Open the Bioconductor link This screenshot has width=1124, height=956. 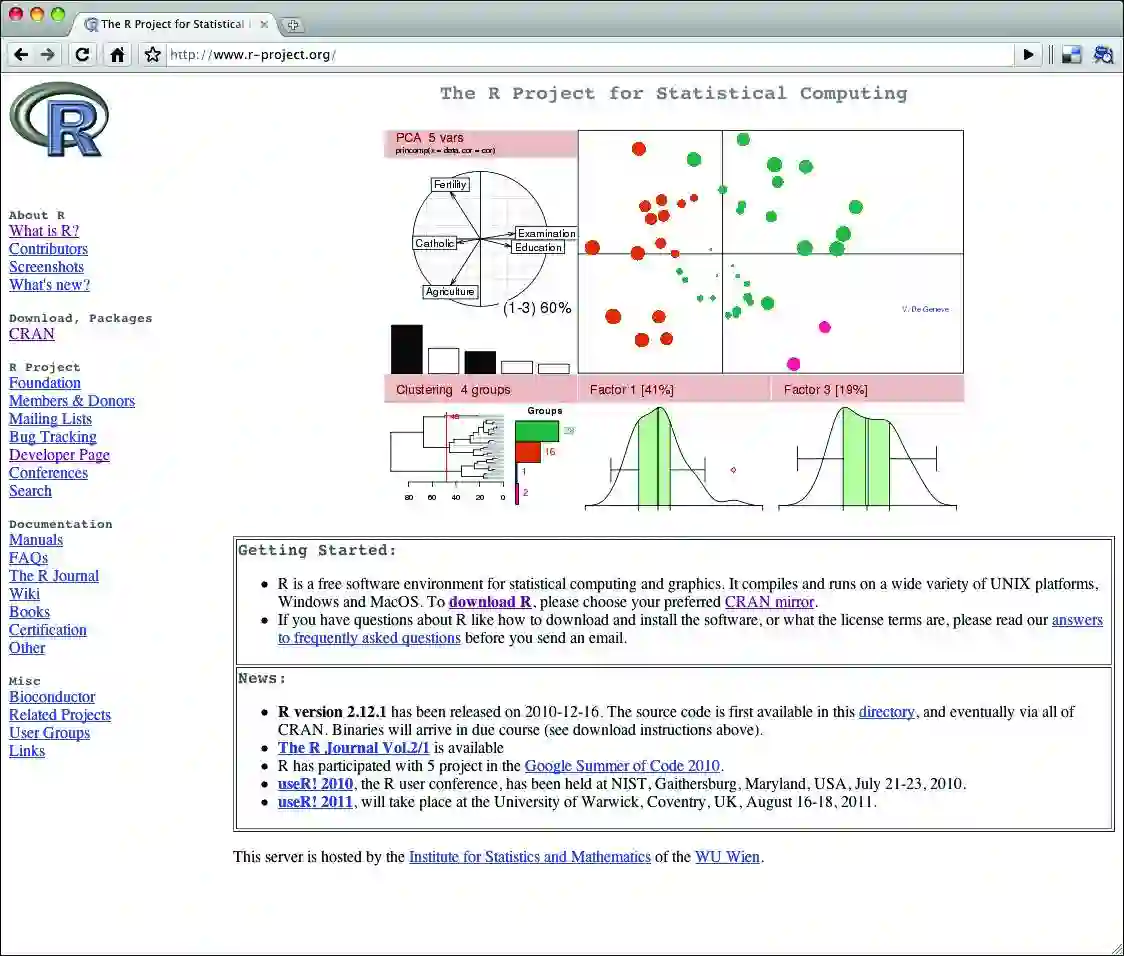pos(52,697)
